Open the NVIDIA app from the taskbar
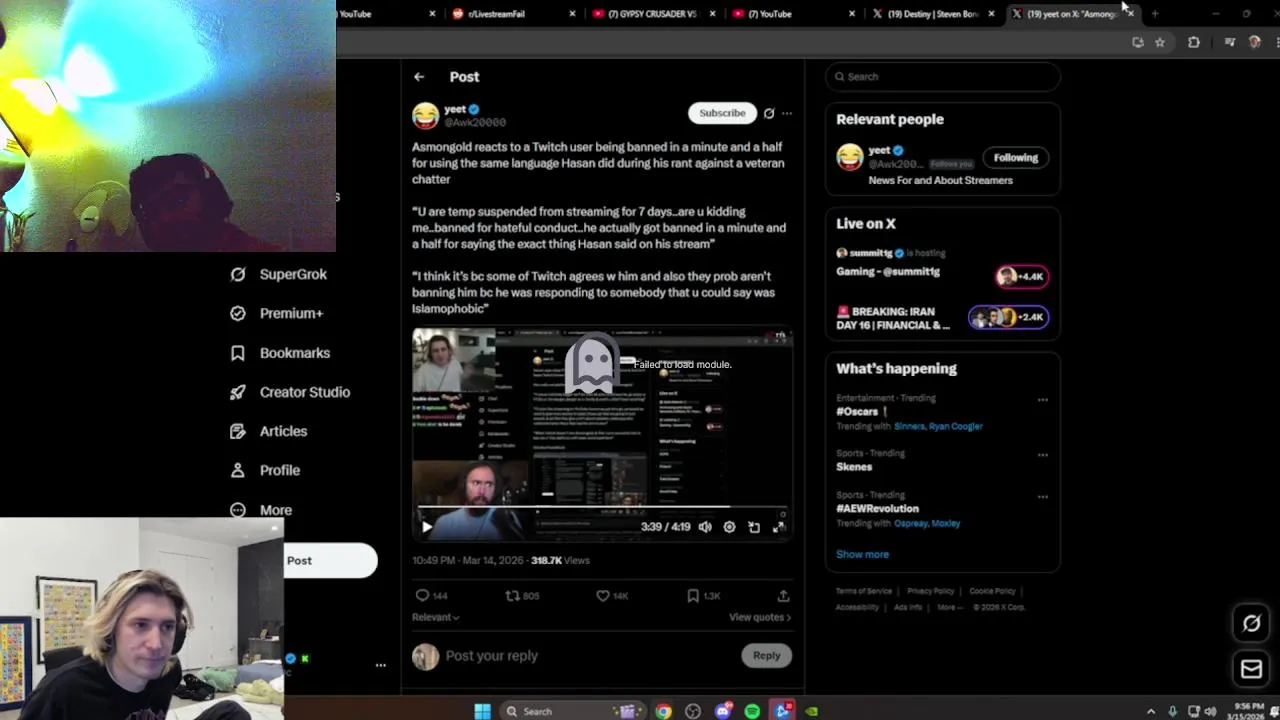Viewport: 1280px width, 720px height. tap(811, 711)
